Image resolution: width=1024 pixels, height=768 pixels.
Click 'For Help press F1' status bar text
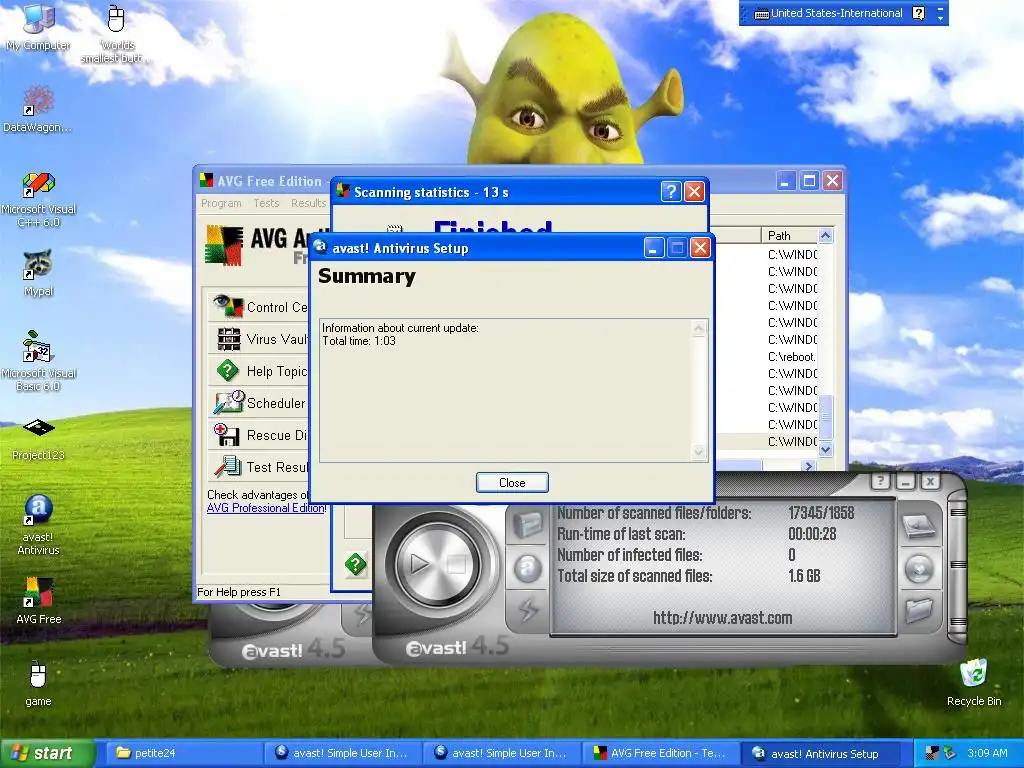(239, 592)
